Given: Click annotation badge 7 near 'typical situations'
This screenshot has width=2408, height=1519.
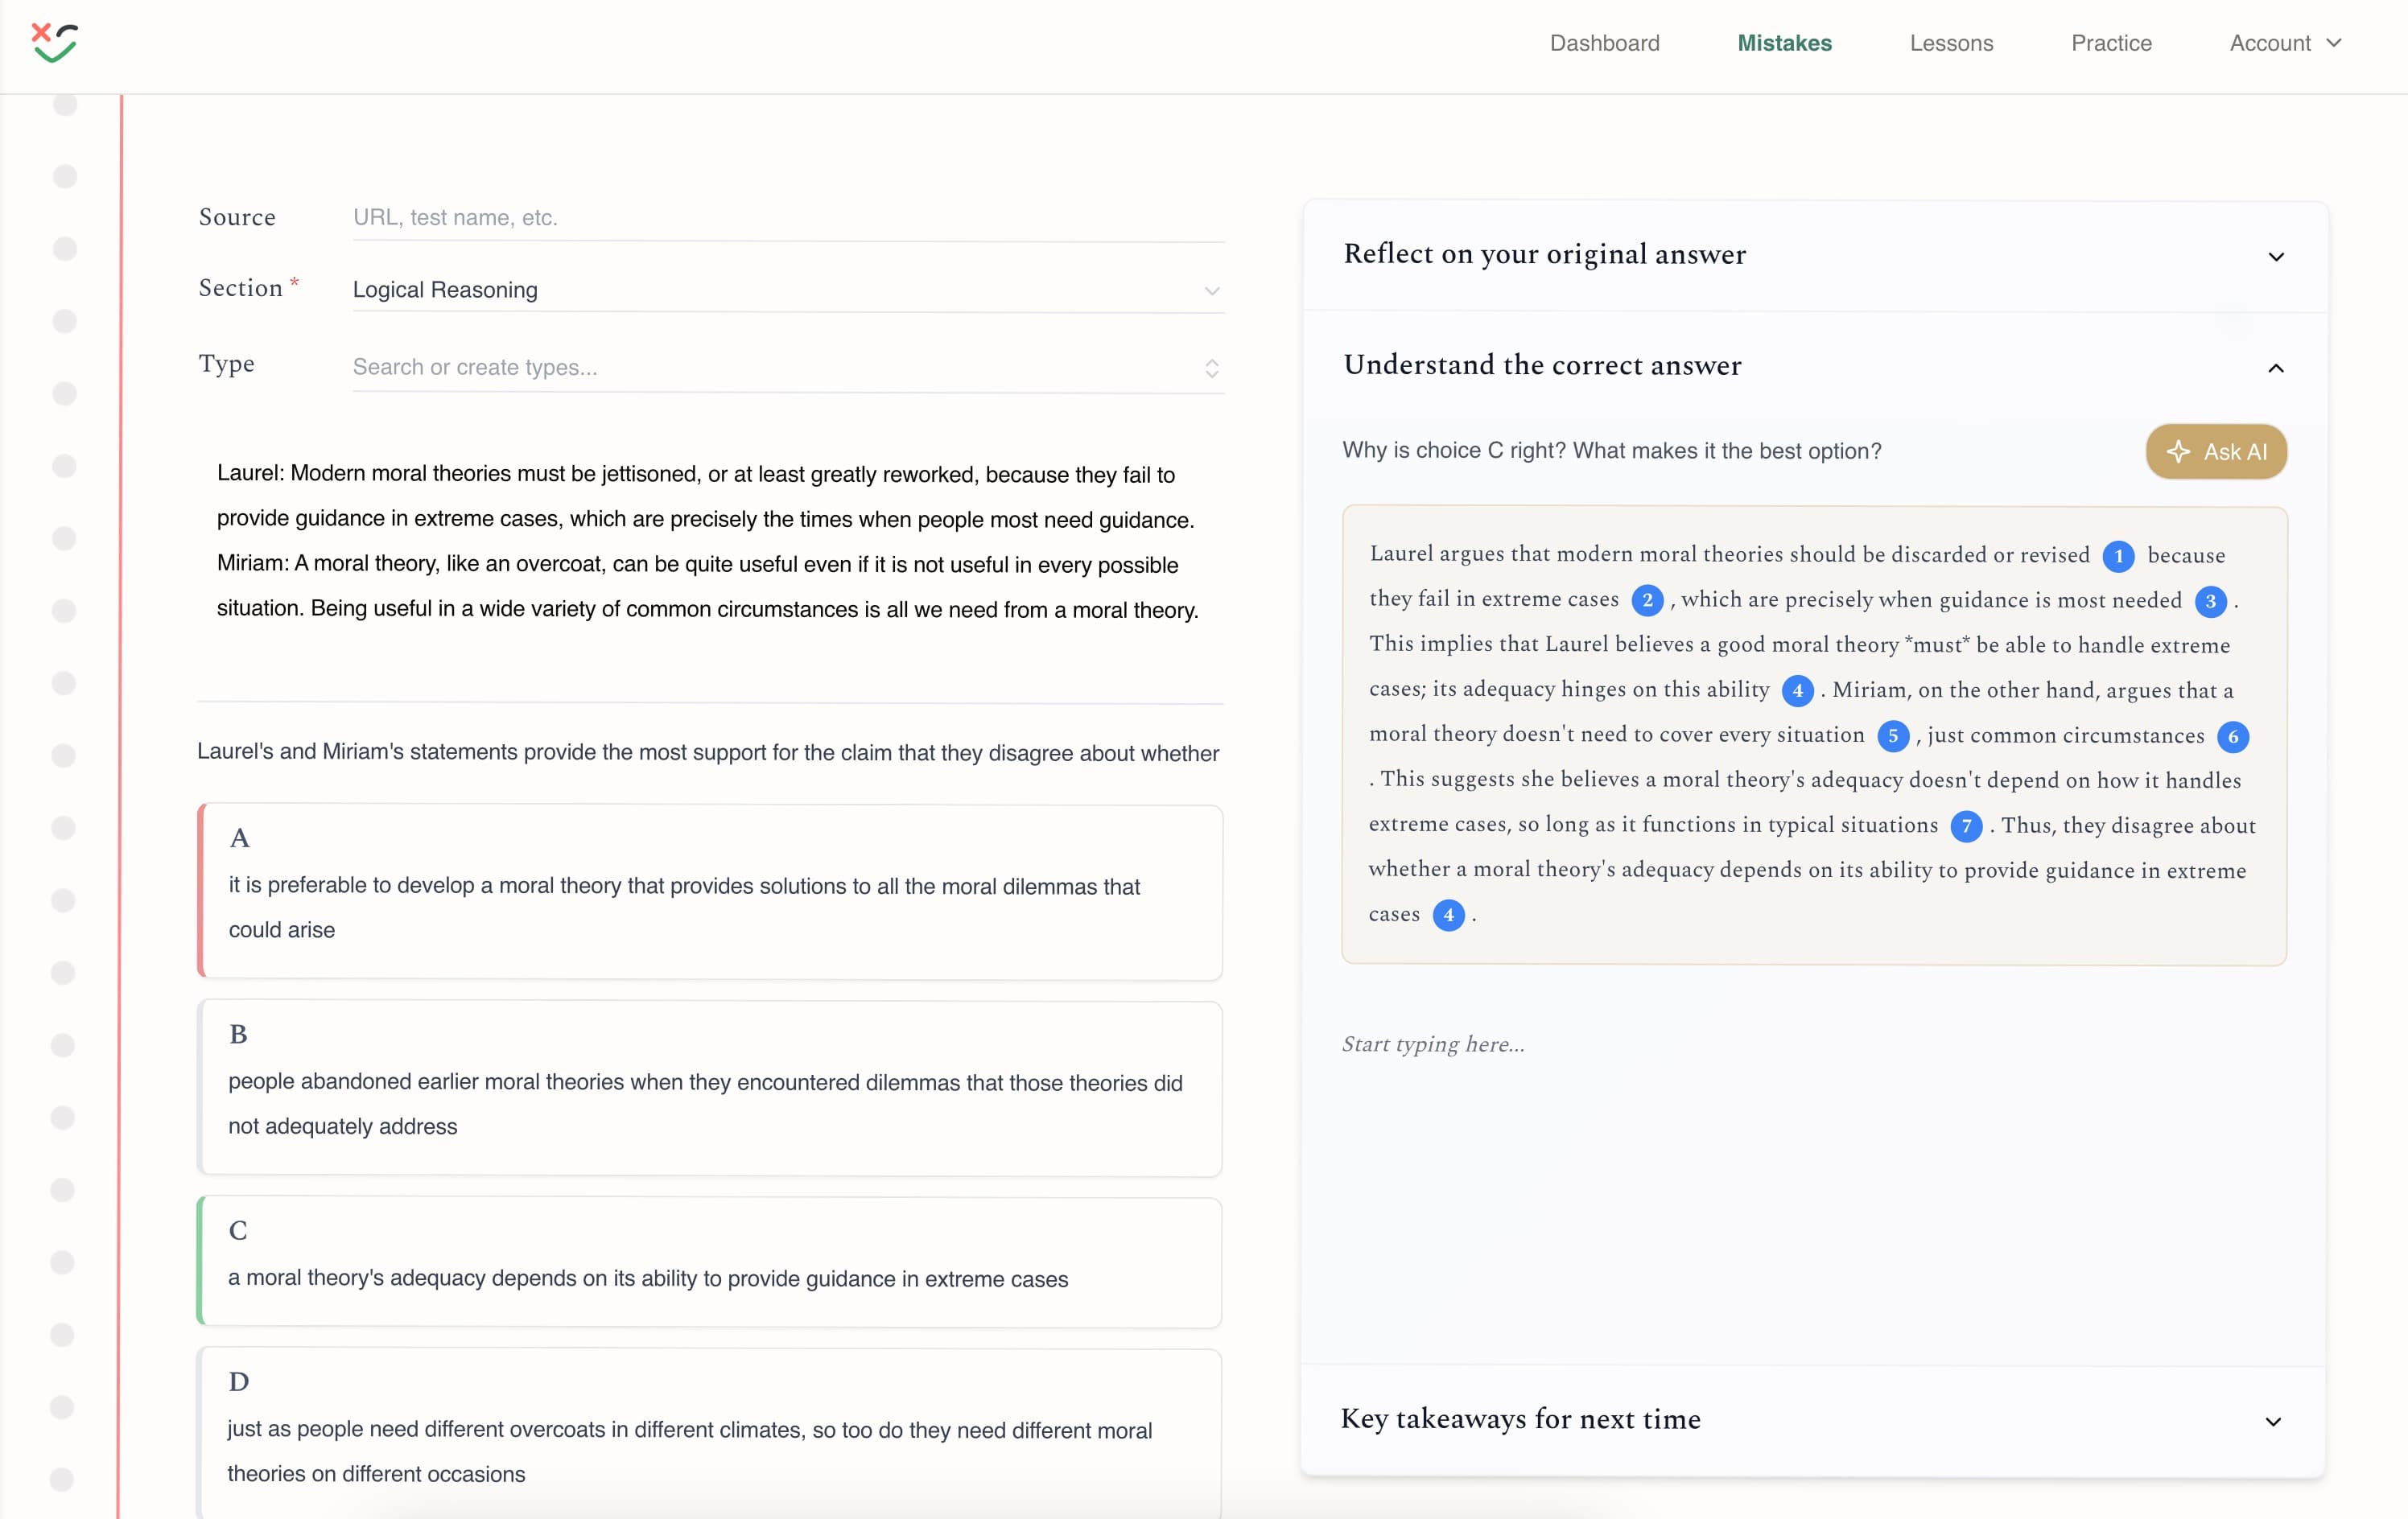Looking at the screenshot, I should pyautogui.click(x=1967, y=826).
